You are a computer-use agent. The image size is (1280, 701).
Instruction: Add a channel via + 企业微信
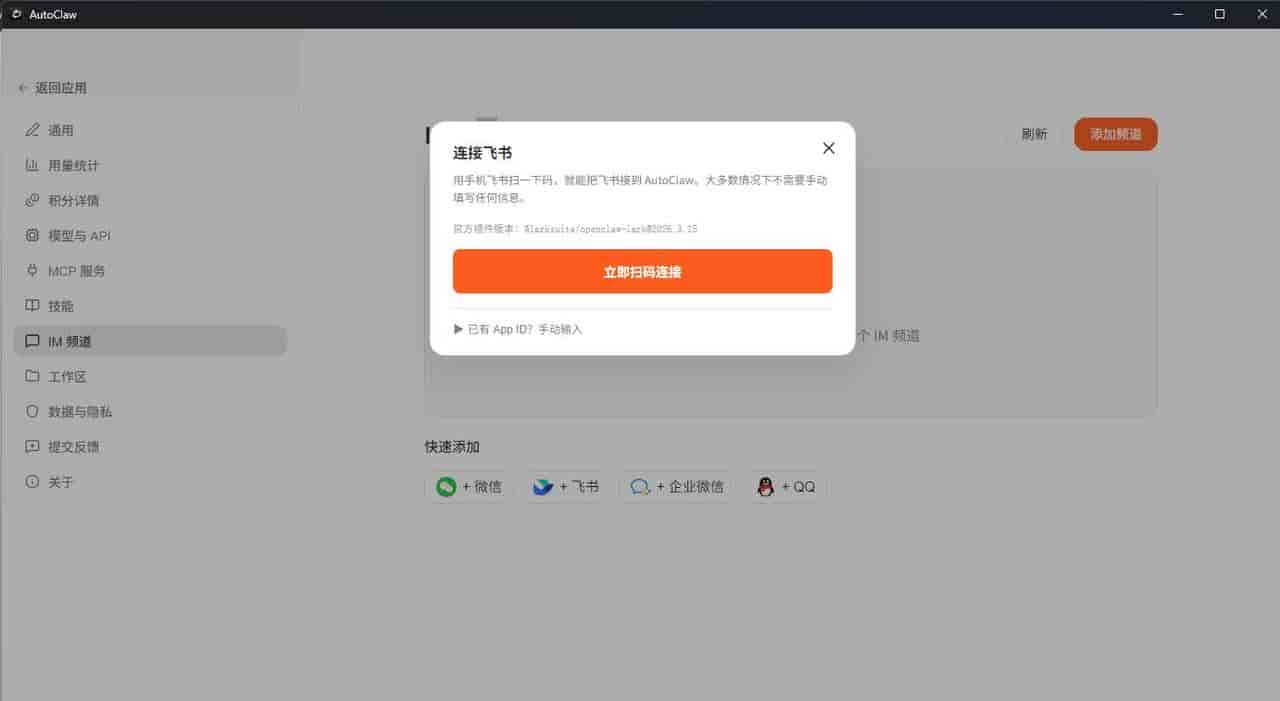click(x=676, y=487)
